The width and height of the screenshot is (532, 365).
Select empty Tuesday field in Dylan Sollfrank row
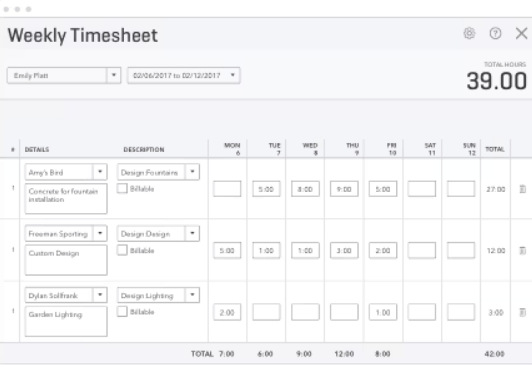tap(266, 312)
